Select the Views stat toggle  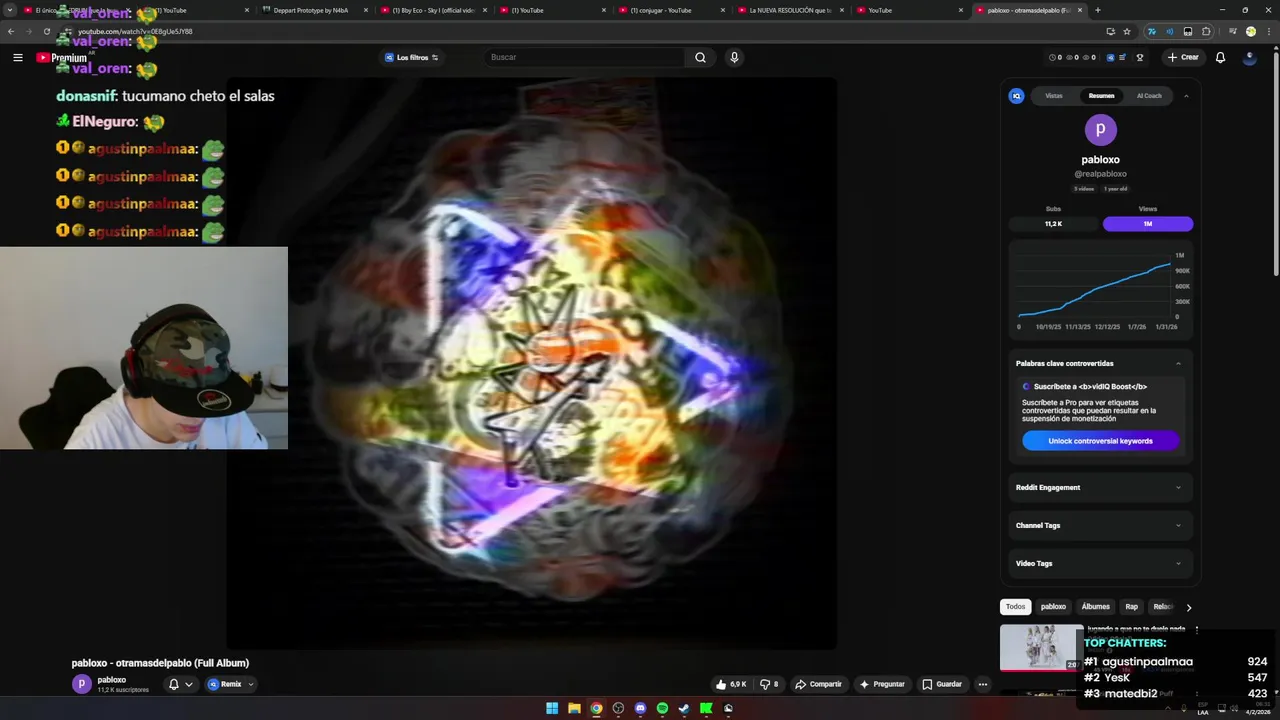point(1147,224)
